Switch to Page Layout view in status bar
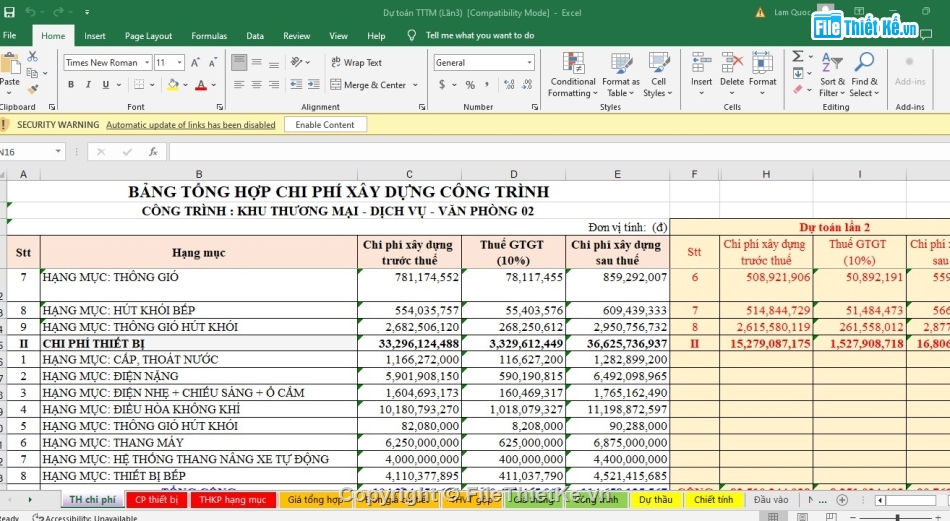The height and width of the screenshot is (521, 950). coord(803,517)
